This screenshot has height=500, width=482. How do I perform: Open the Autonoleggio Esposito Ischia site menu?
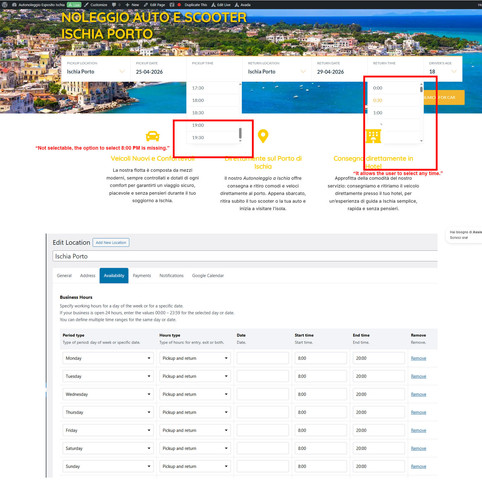pyautogui.click(x=38, y=5)
